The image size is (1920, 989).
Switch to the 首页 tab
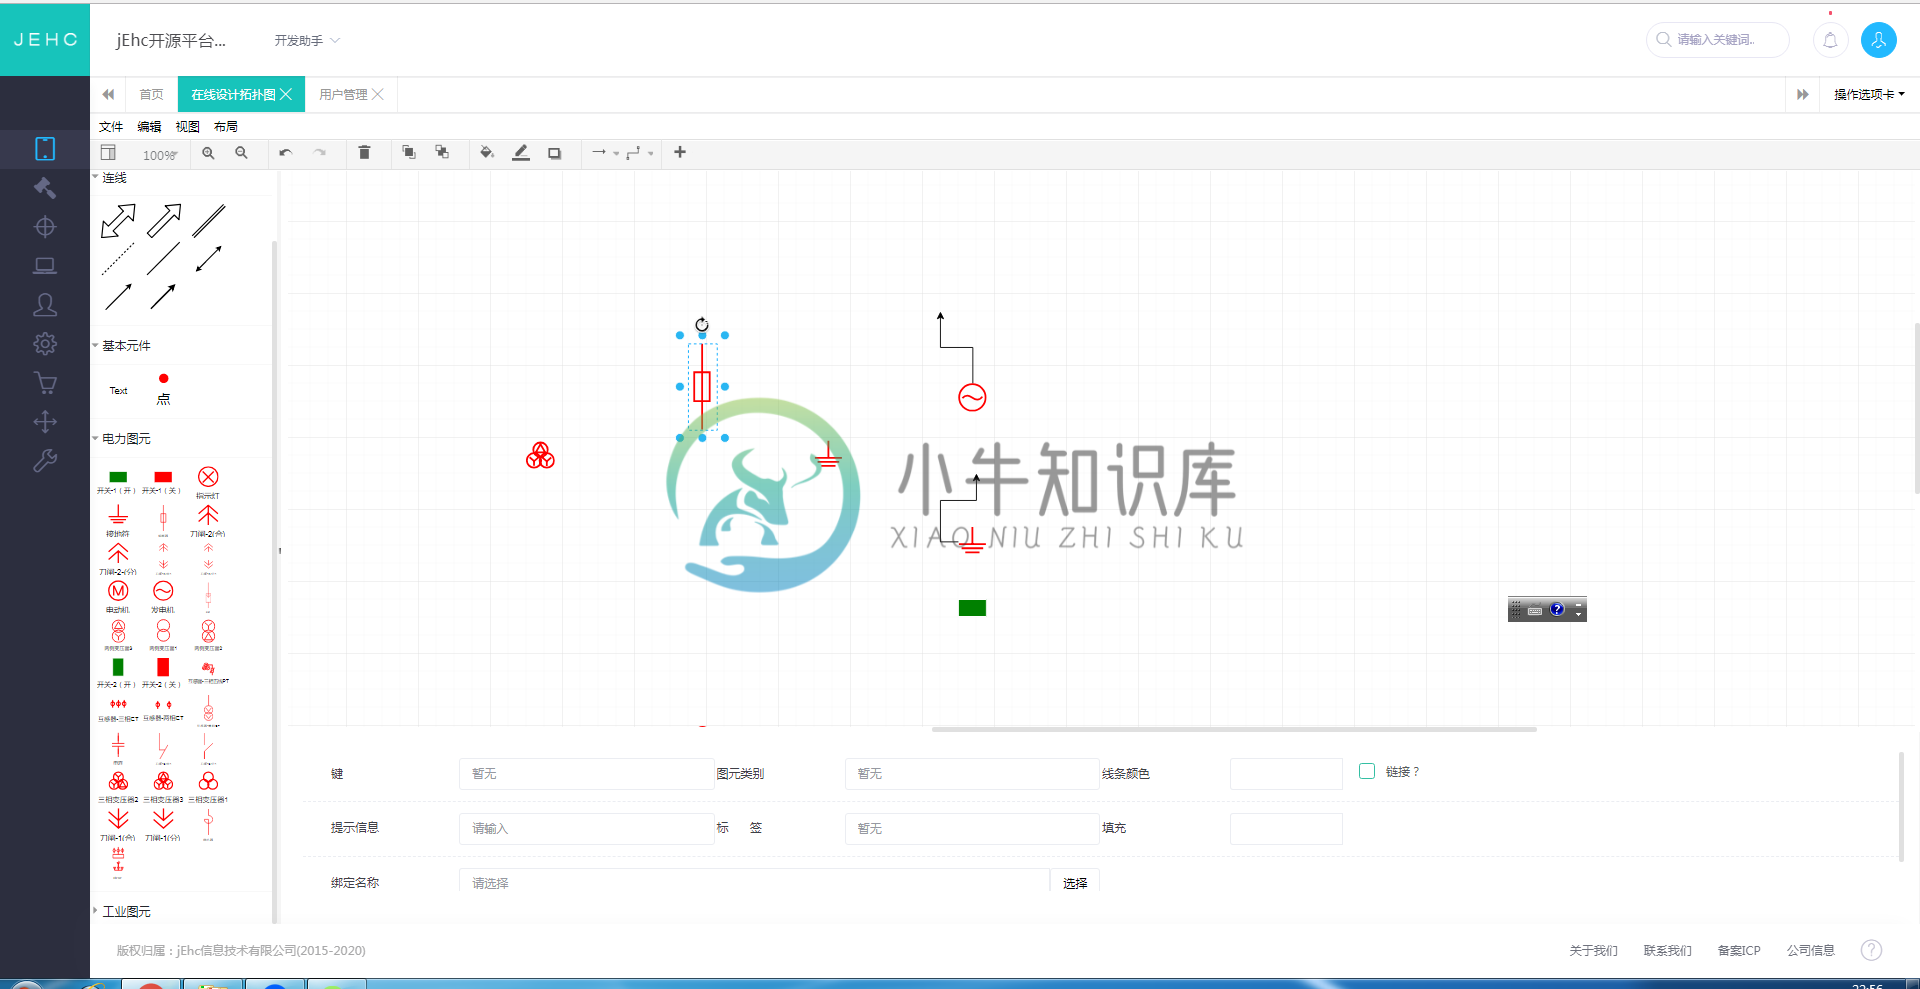[x=151, y=94]
